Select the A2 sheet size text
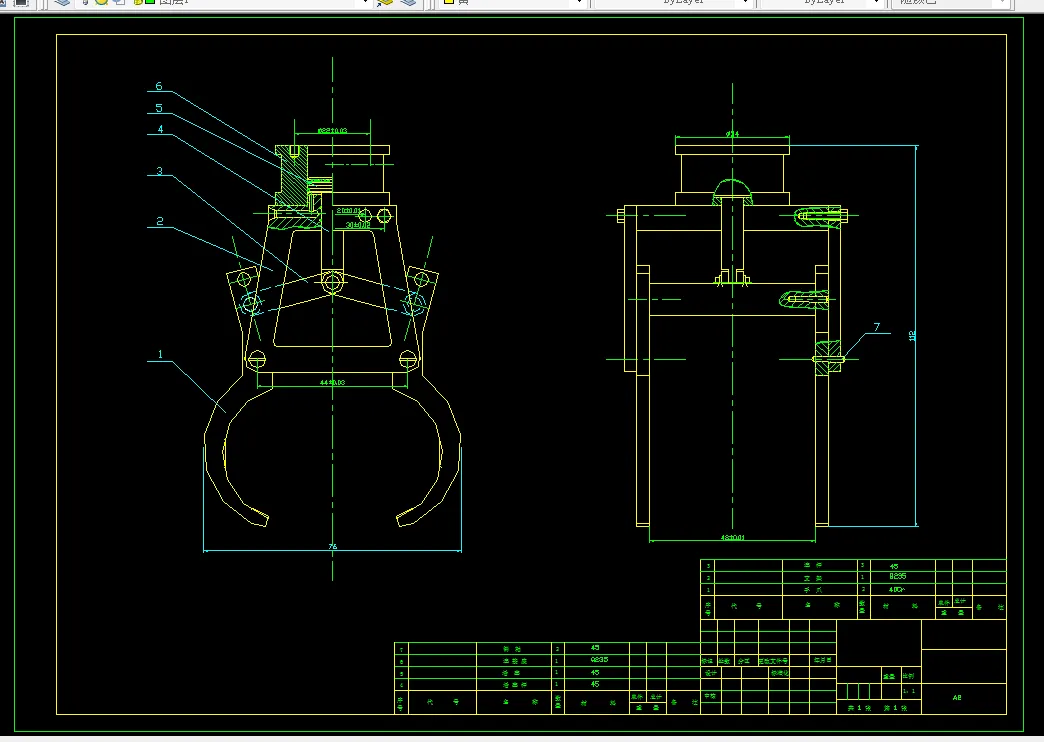 tap(957, 698)
